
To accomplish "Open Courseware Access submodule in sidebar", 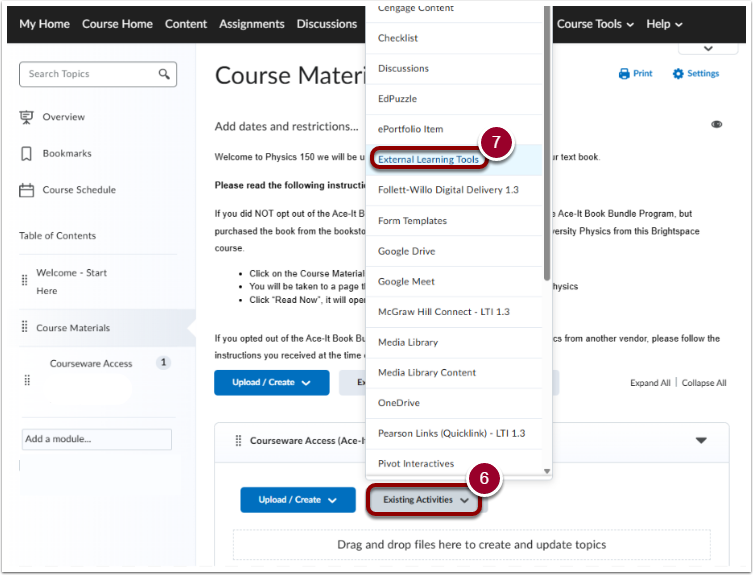I will tap(91, 364).
